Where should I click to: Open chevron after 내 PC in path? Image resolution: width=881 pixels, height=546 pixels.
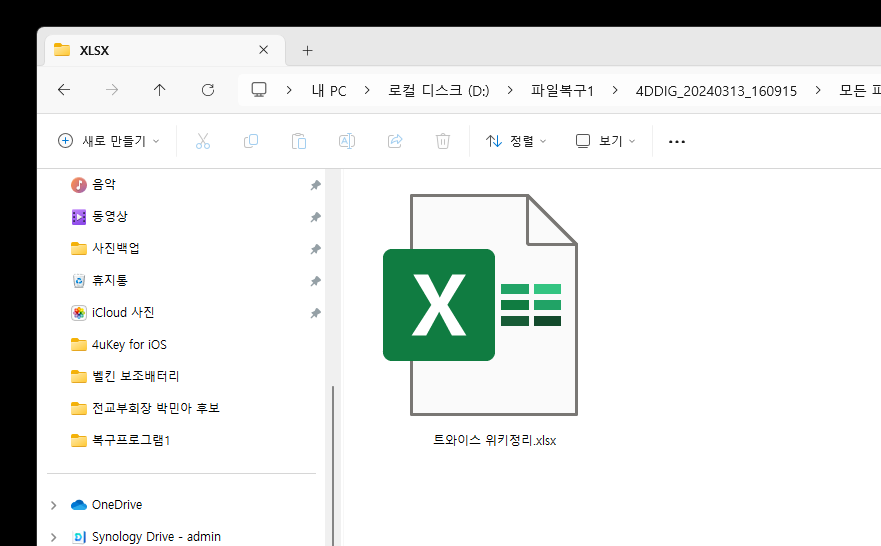367,90
